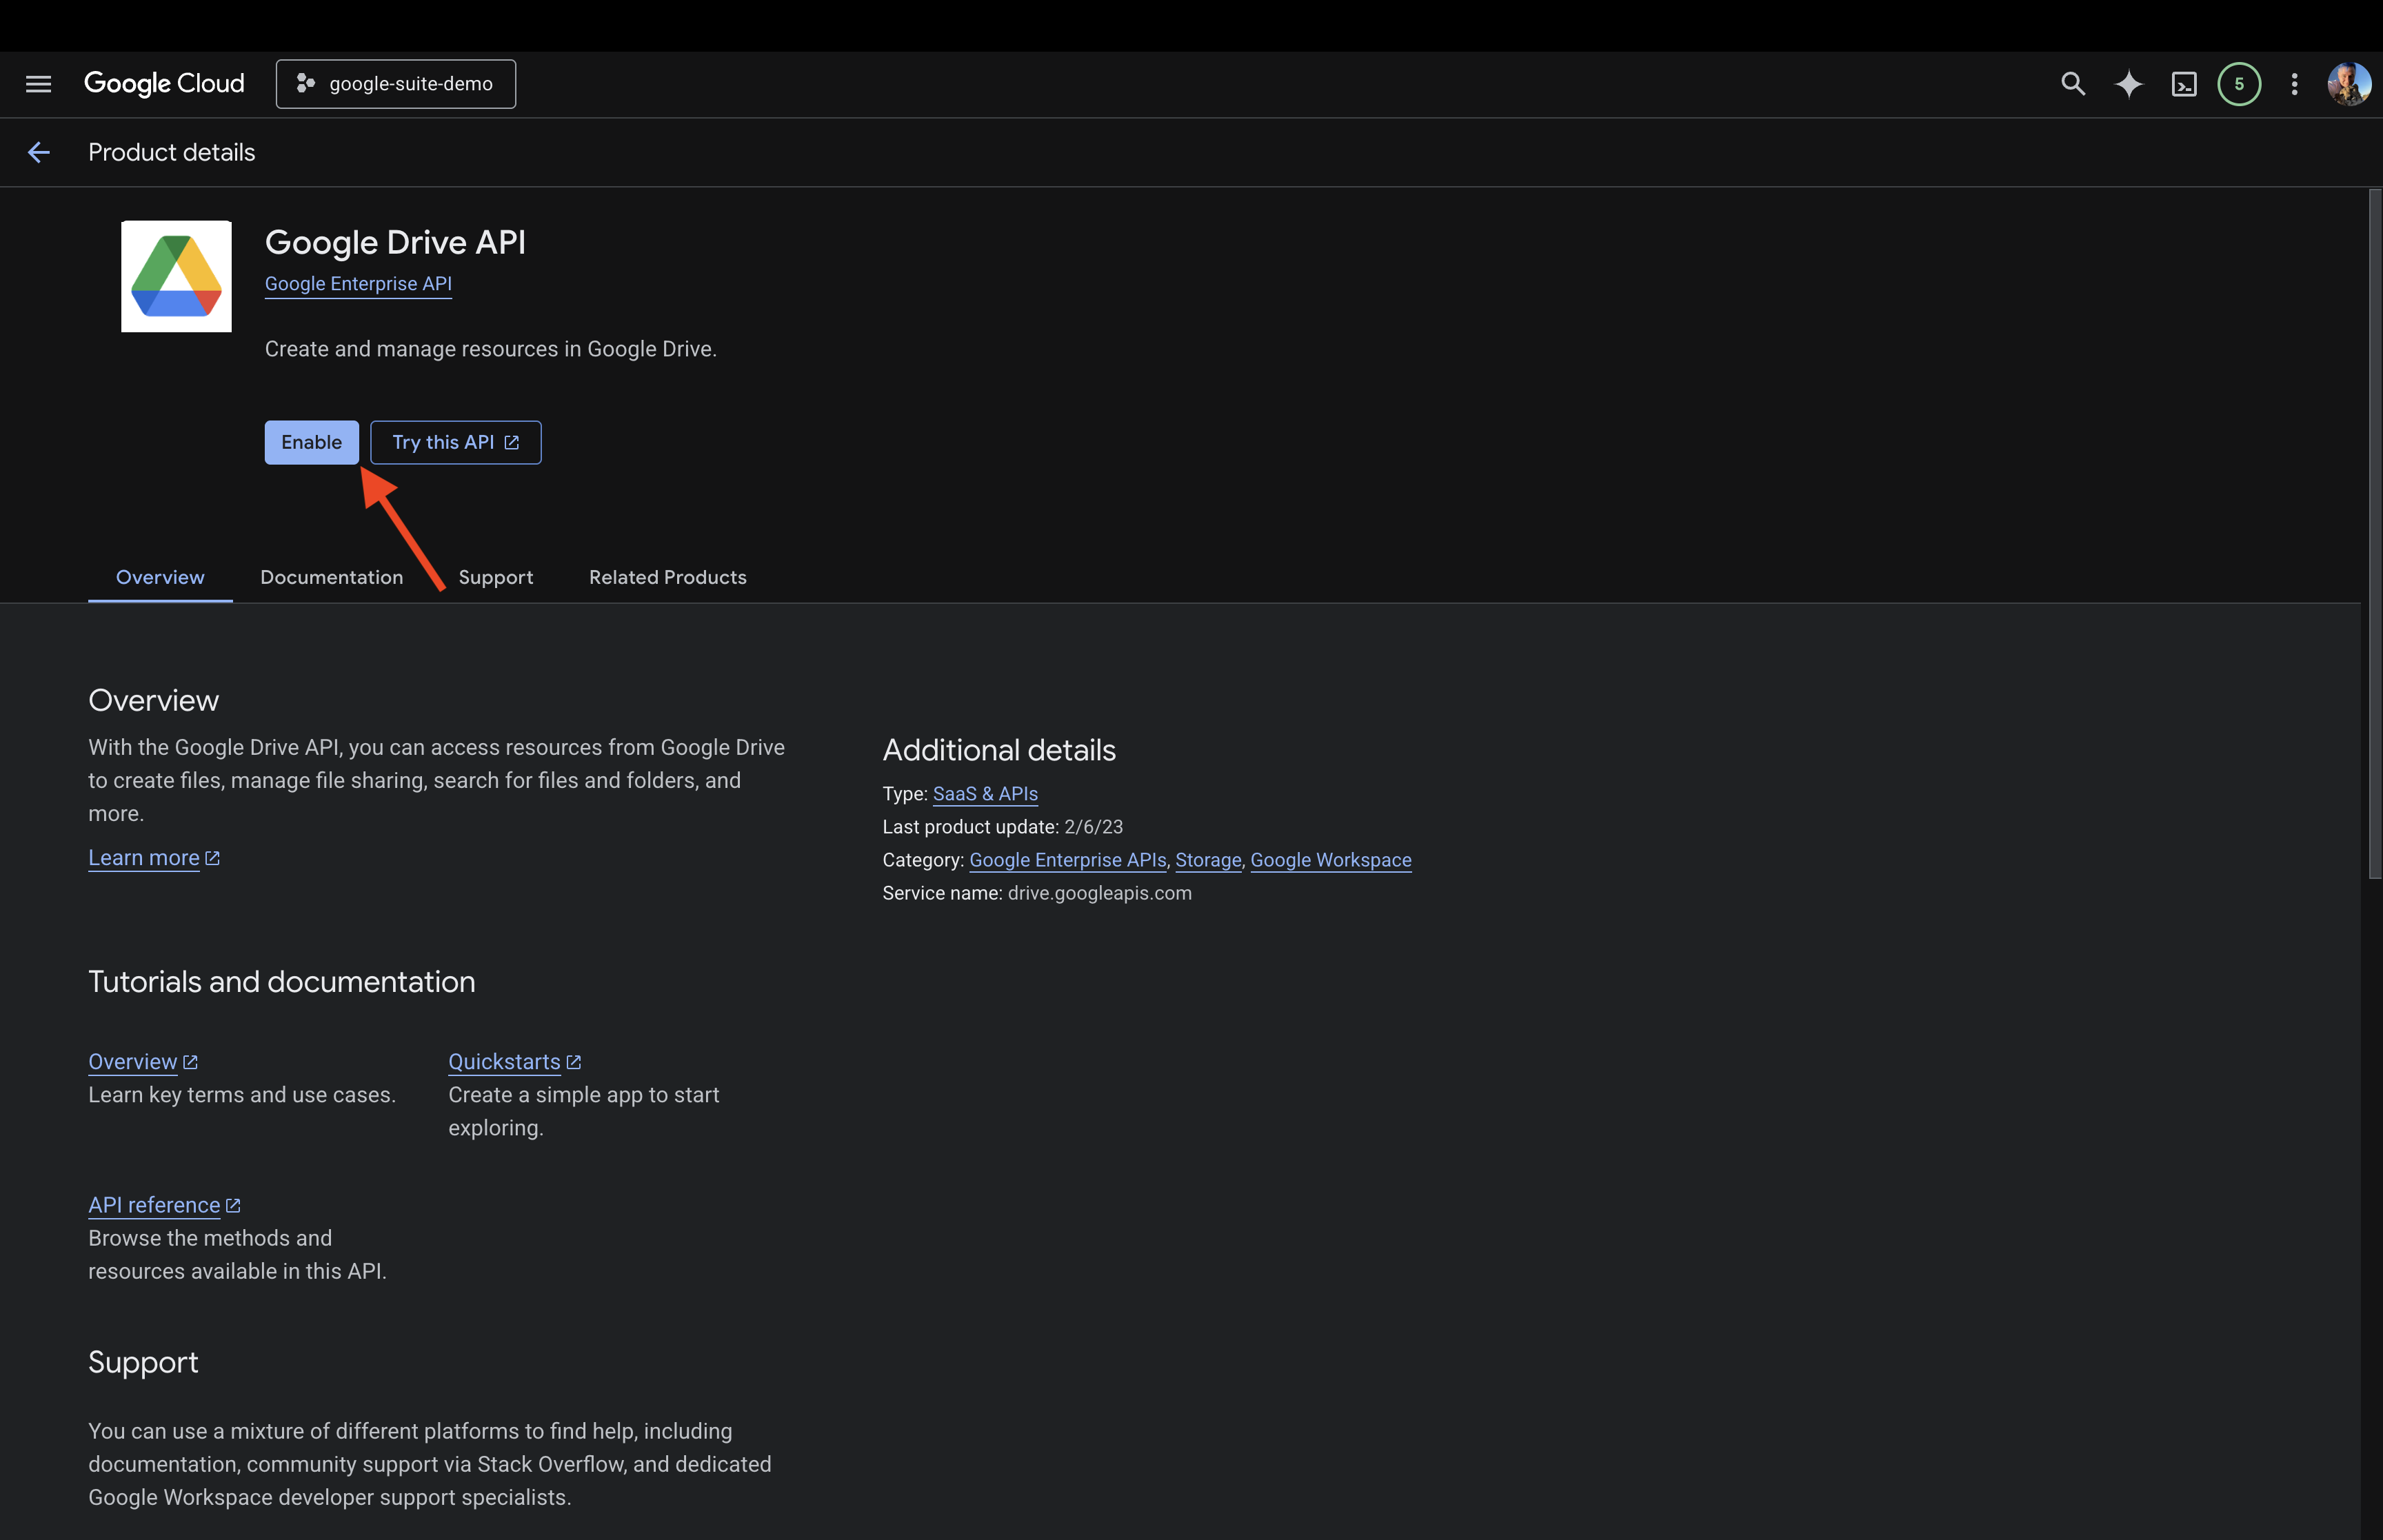Open the user account avatar
The image size is (2383, 1540).
click(2349, 84)
